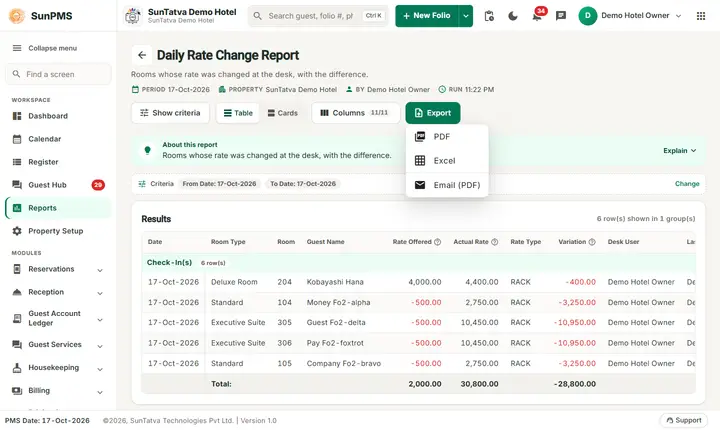Open the New Folio dropdown arrow
Image resolution: width=720 pixels, height=430 pixels.
click(x=466, y=16)
